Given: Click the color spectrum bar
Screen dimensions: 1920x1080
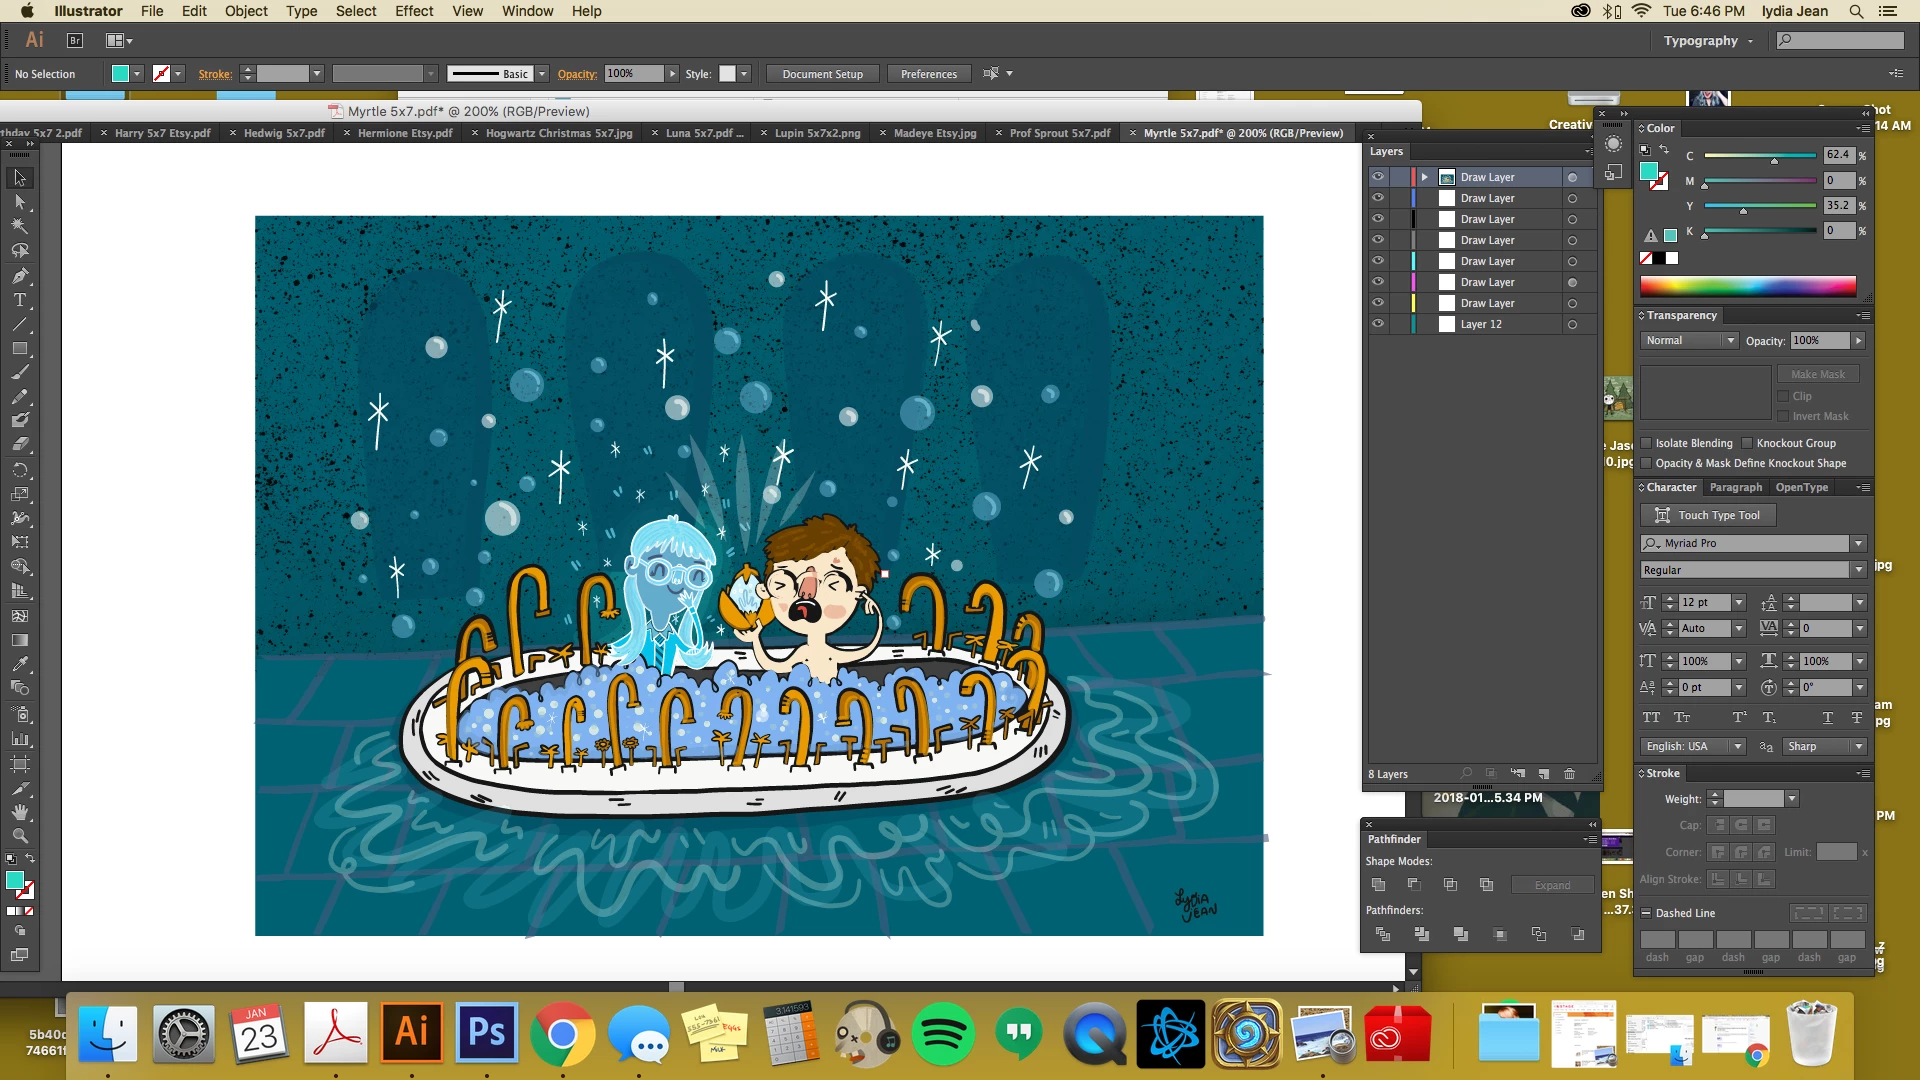Looking at the screenshot, I should [1747, 287].
